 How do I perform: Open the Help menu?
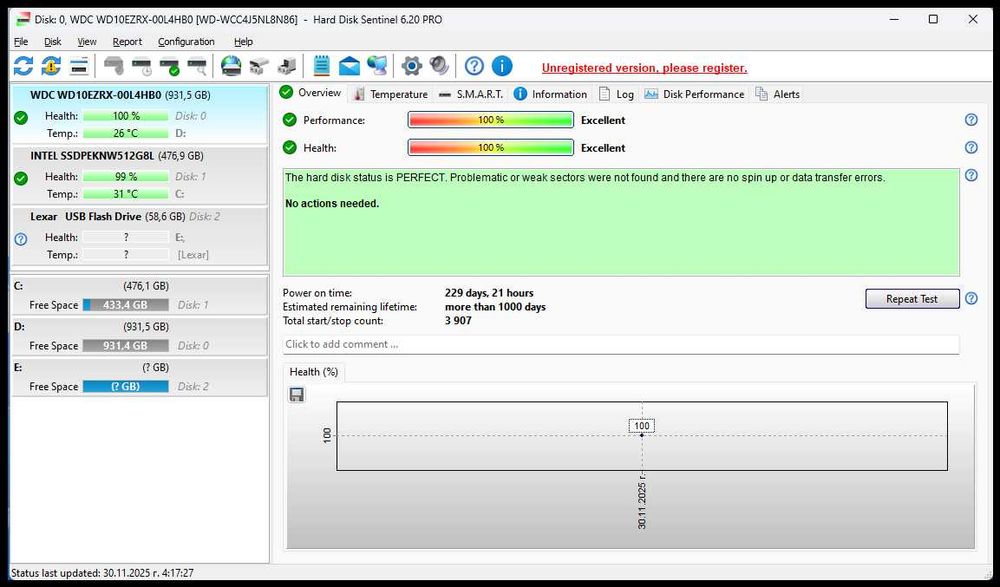(243, 41)
